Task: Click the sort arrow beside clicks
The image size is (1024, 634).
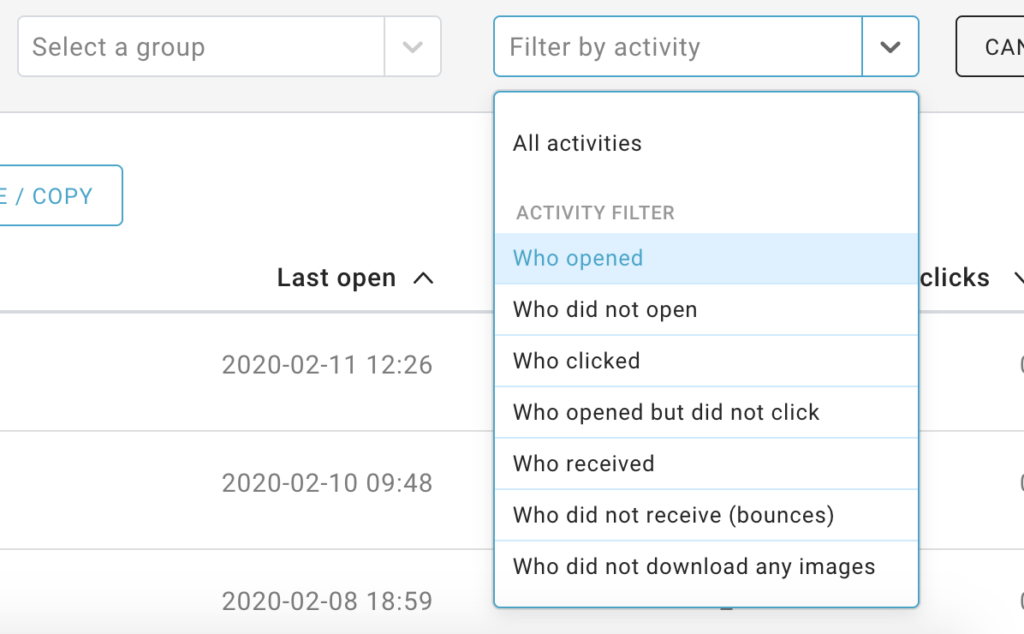Action: point(1017,278)
